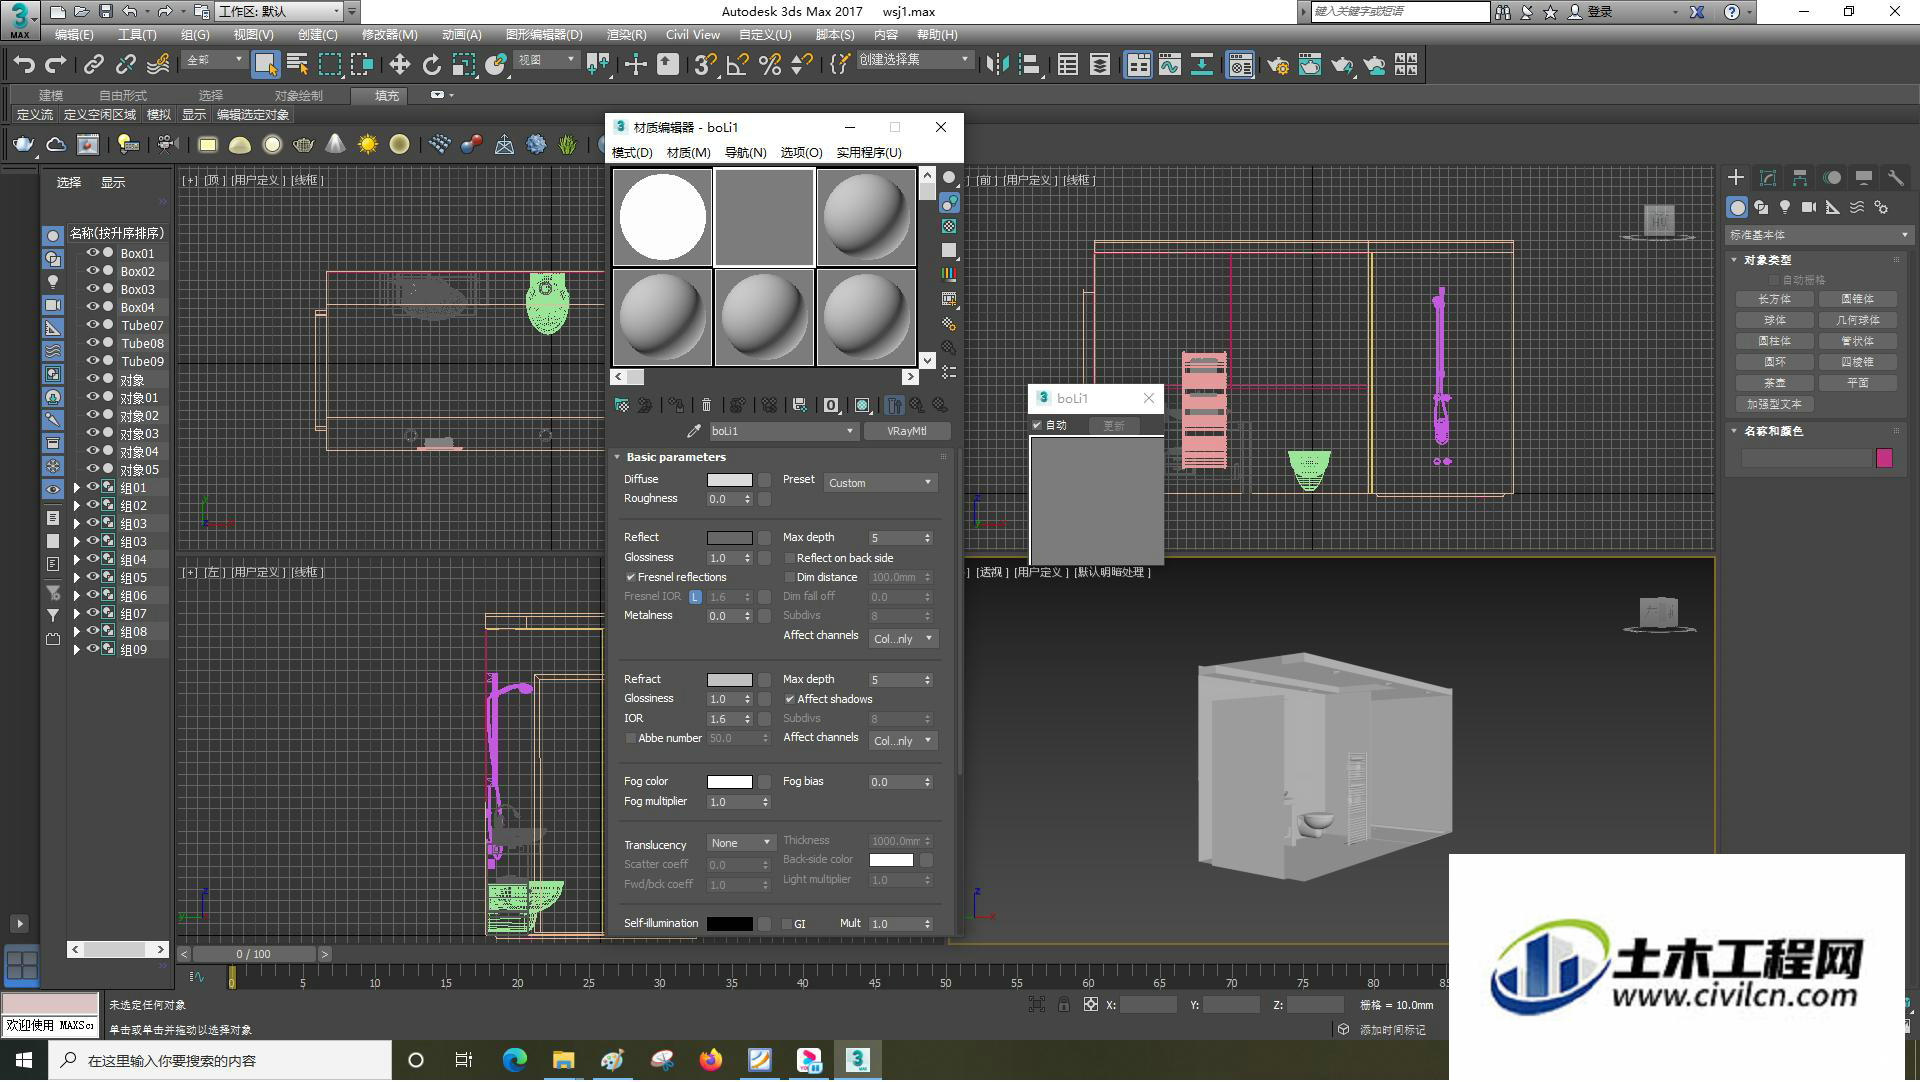Open Edge browser from taskbar

click(514, 1060)
